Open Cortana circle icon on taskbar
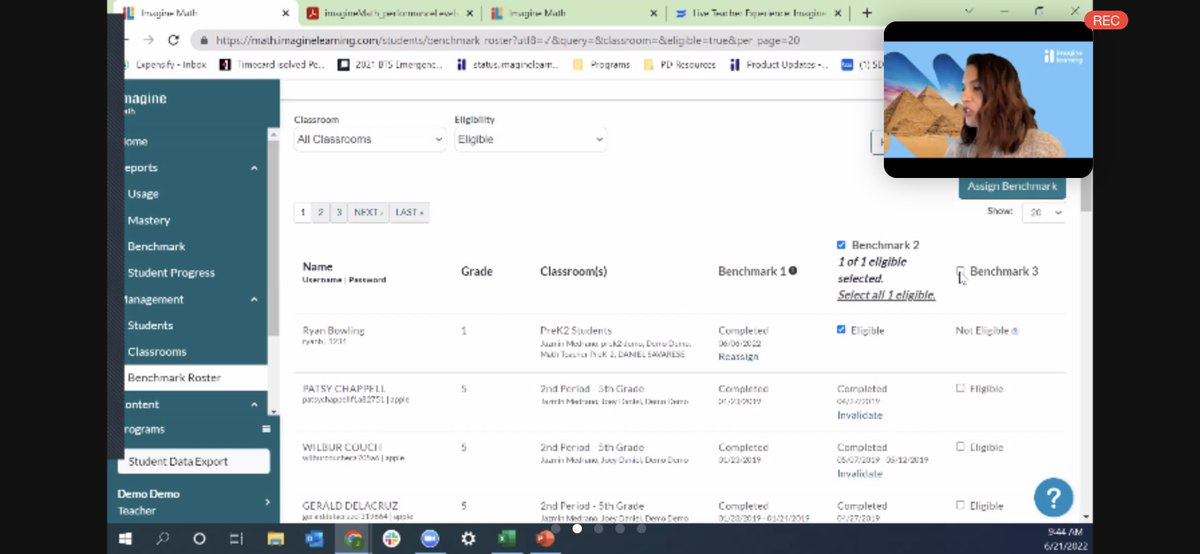This screenshot has width=1200, height=554. tap(199, 538)
